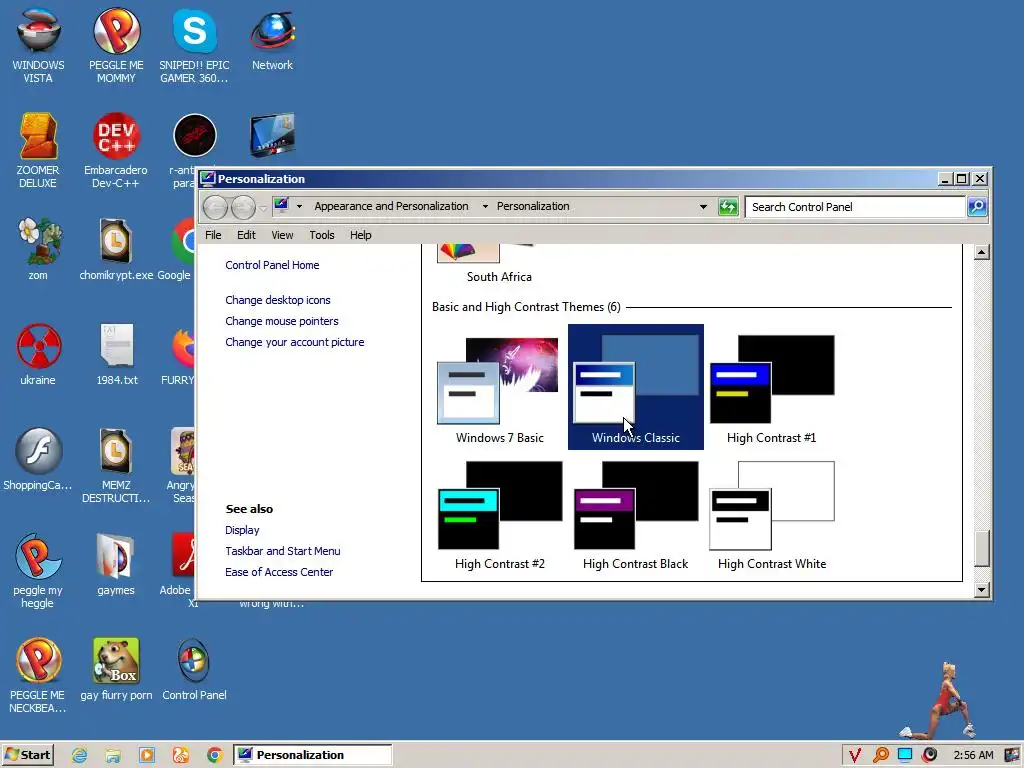
Task: Click the Search Control Panel magnifier icon
Action: 977,207
